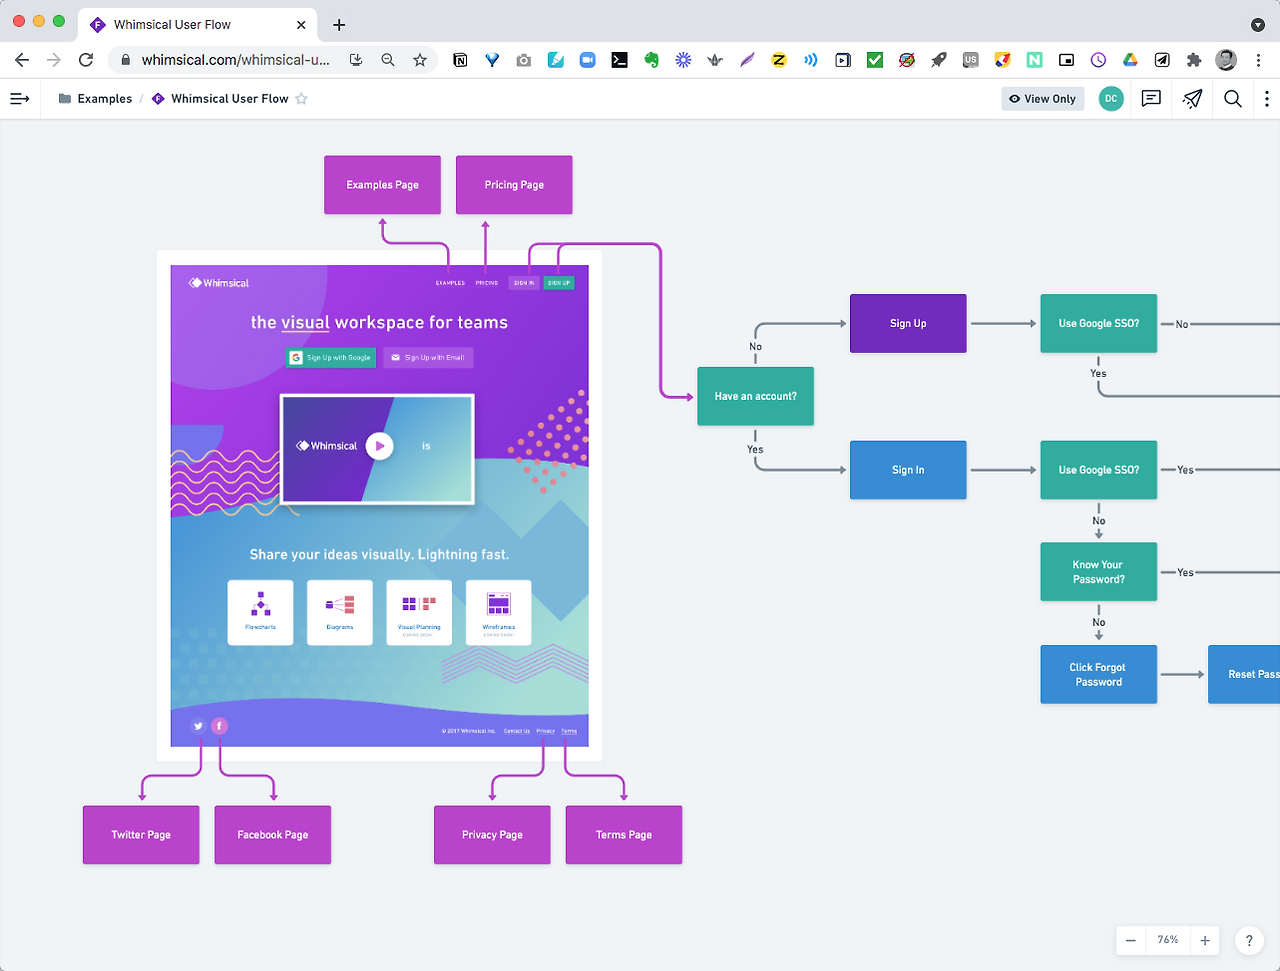Viewport: 1280px width, 971px height.
Task: Select the Pricing Page node
Action: (514, 185)
